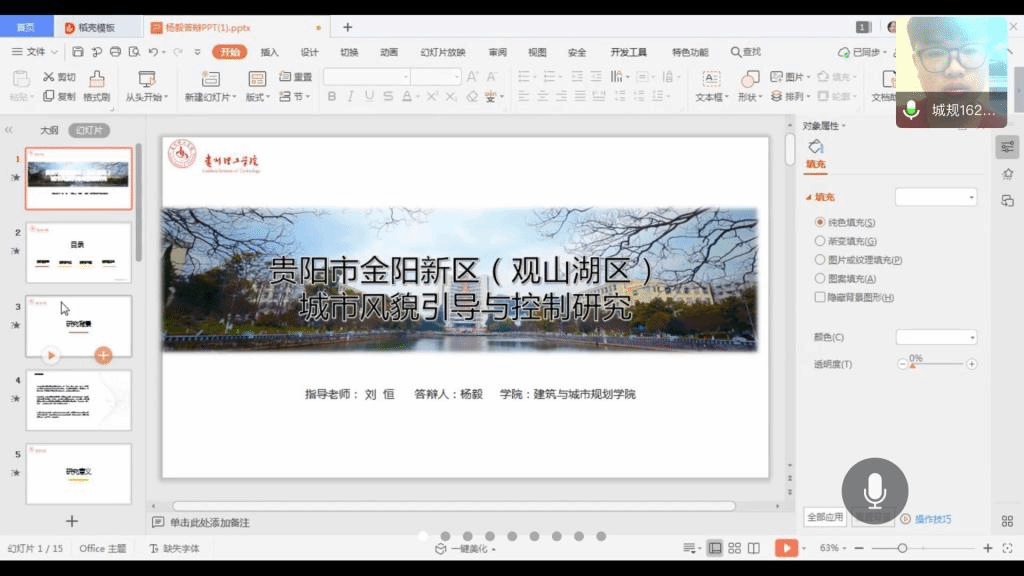
Task: Open the Shapes (形状) tool
Action: [749, 79]
